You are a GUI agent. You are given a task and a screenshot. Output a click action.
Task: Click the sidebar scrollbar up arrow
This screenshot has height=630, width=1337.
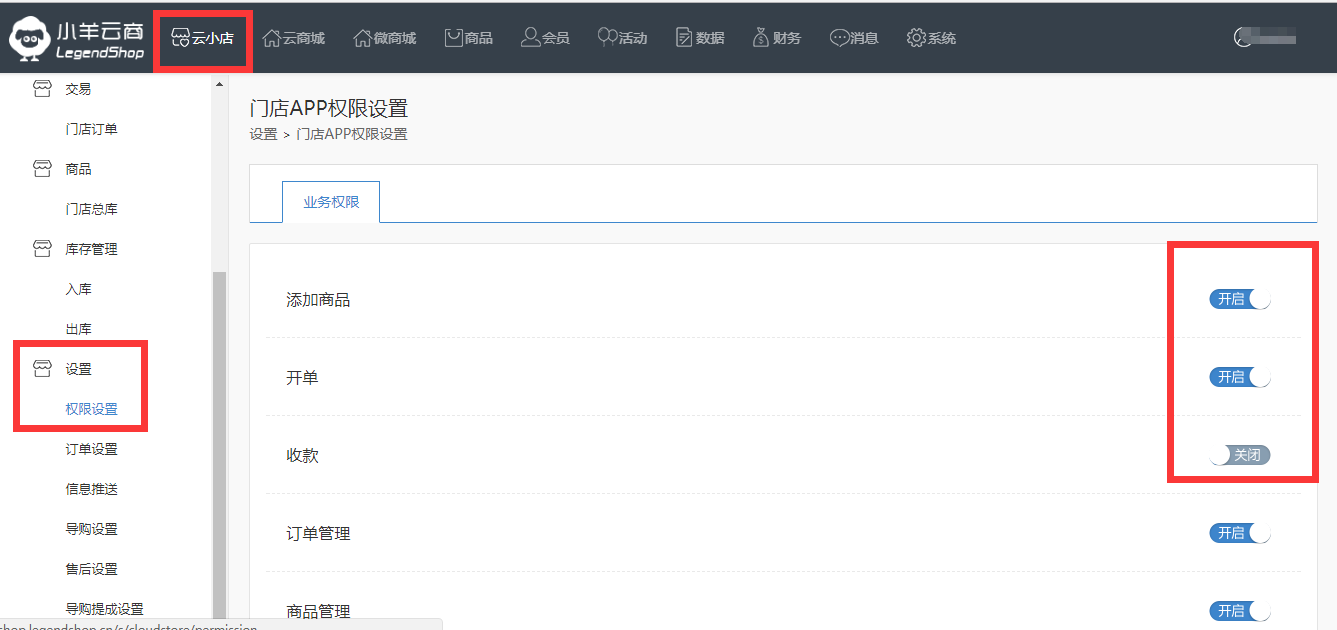[x=219, y=84]
